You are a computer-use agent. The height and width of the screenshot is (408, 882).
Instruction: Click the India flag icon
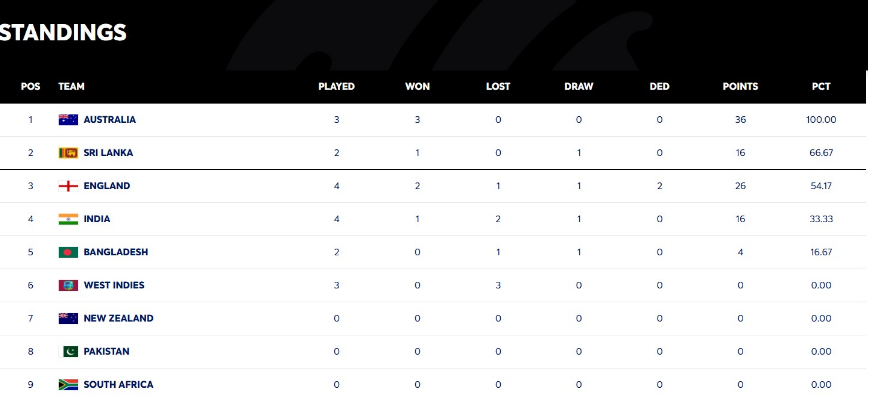[68, 219]
